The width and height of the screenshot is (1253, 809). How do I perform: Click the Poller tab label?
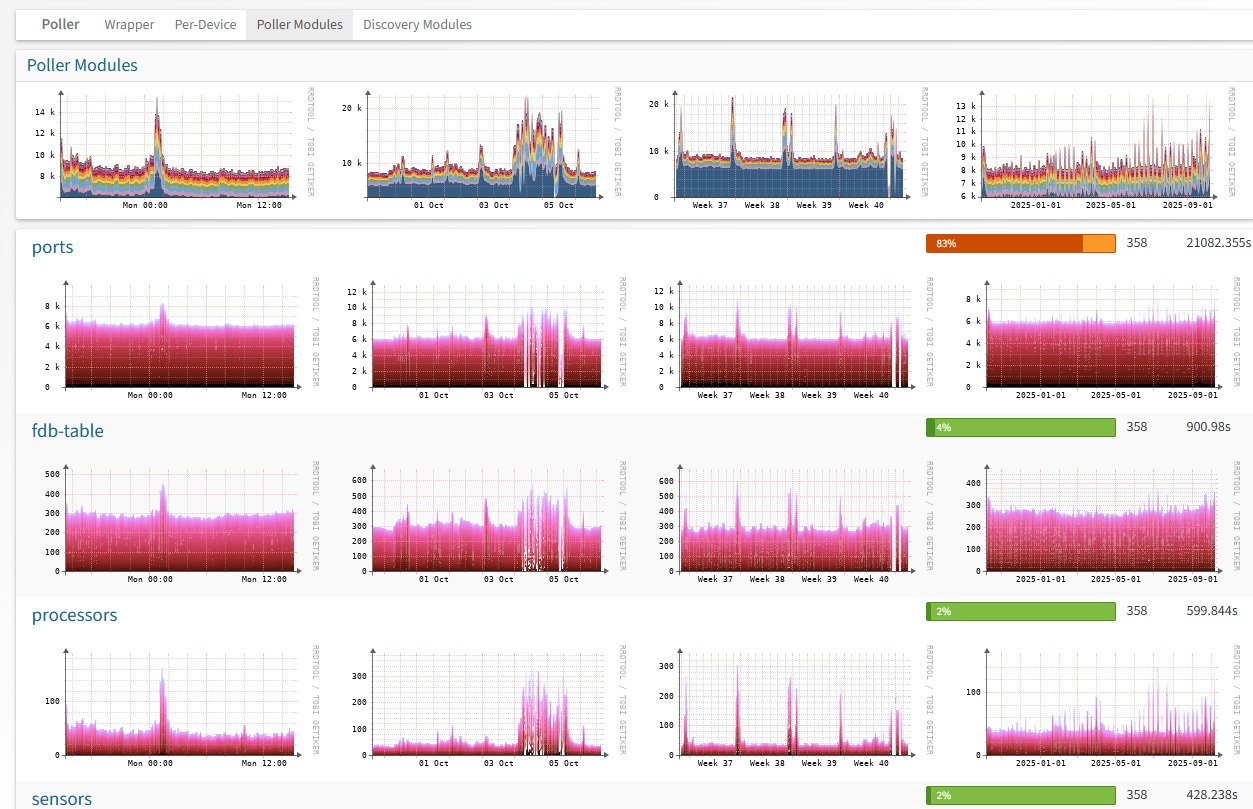click(x=61, y=24)
